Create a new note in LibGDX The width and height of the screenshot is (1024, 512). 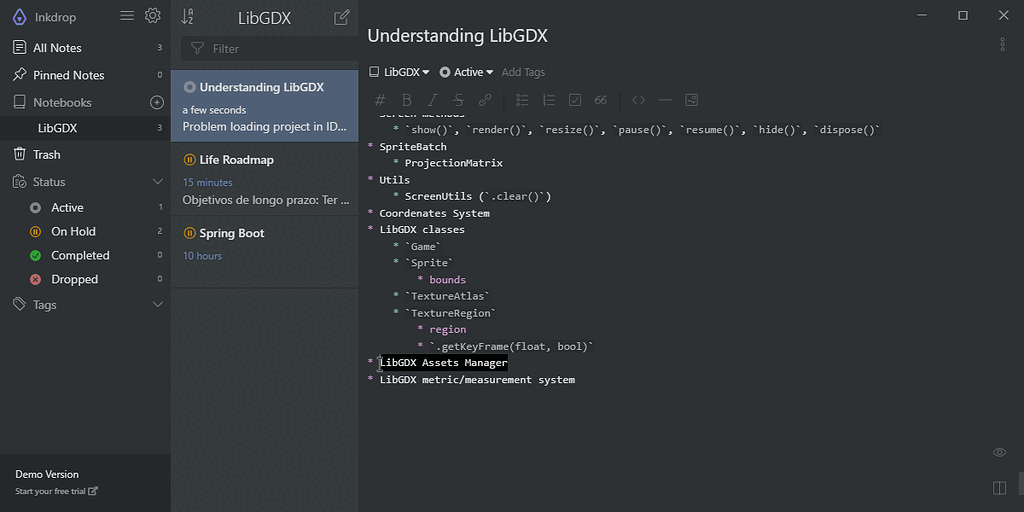(x=342, y=18)
